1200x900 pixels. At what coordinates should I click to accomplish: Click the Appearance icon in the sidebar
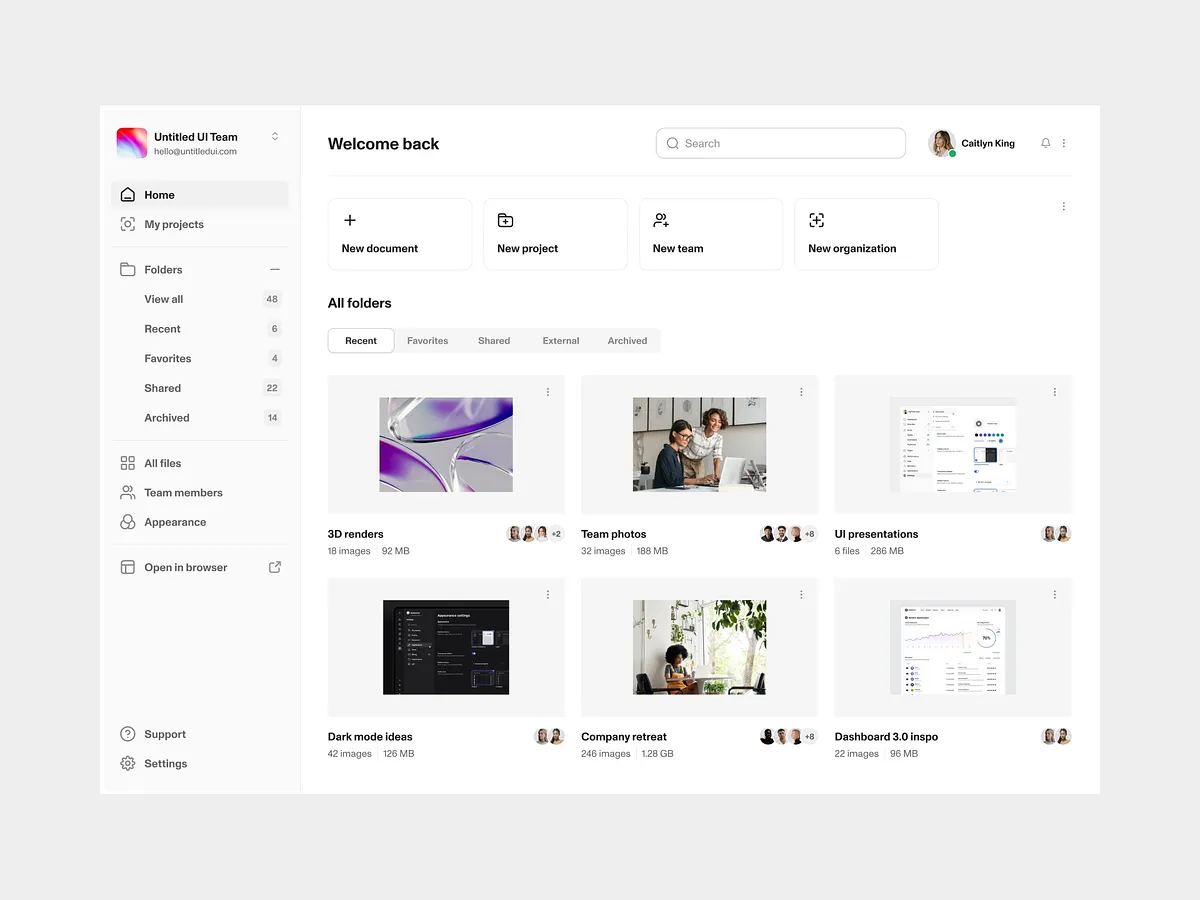point(128,522)
